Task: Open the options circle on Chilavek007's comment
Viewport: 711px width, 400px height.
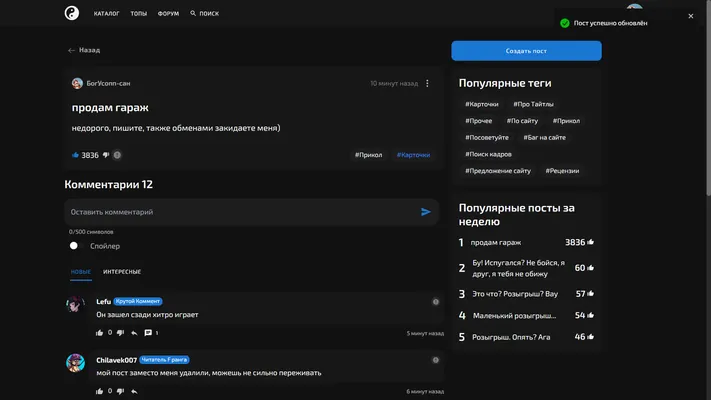Action: tap(435, 360)
